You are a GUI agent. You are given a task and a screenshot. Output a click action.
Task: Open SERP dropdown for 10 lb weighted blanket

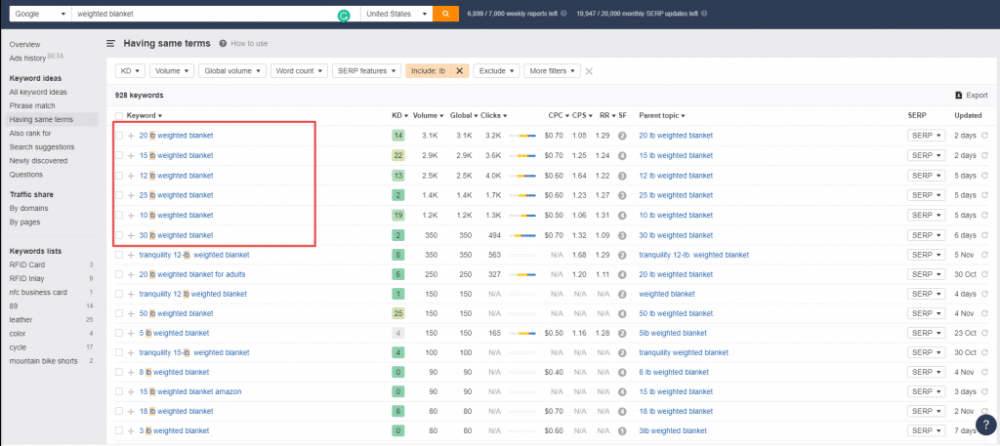tap(925, 215)
